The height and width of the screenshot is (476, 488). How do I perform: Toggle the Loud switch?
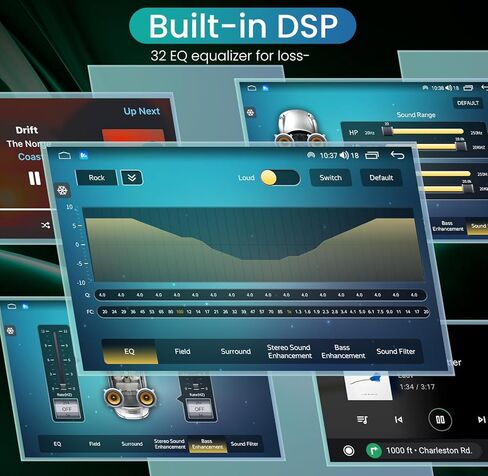[280, 178]
